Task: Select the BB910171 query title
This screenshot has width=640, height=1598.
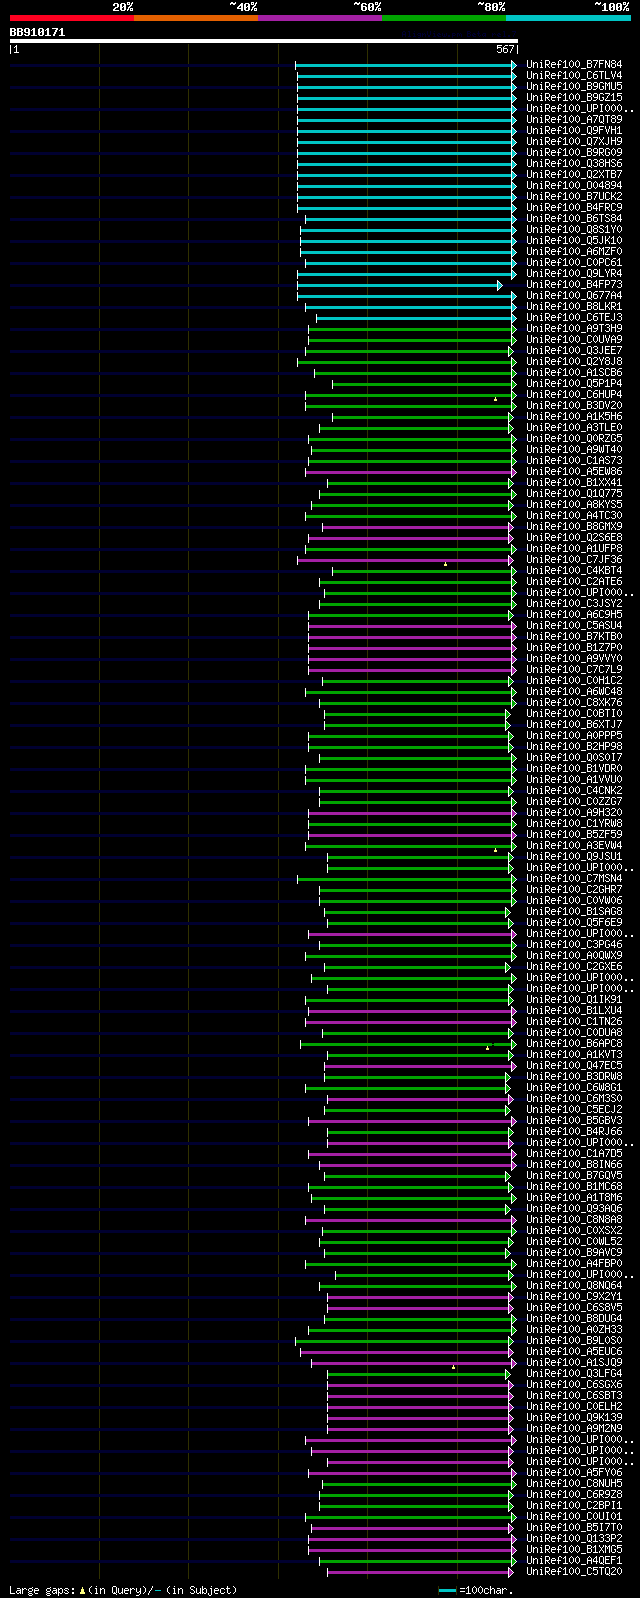Action: 37,32
